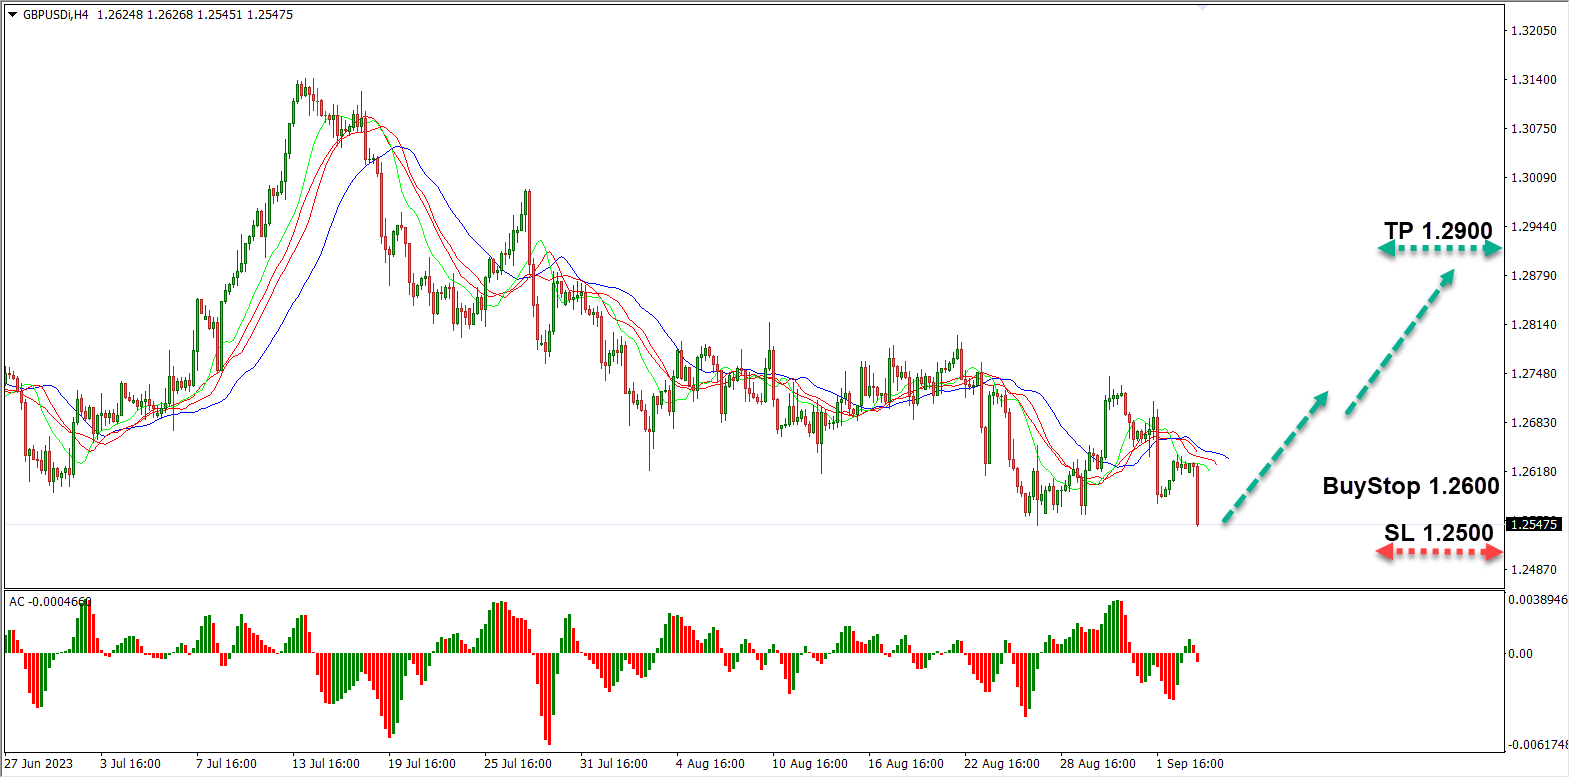Click the 1.31400 price scale value
The width and height of the screenshot is (1570, 778).
coord(1533,80)
